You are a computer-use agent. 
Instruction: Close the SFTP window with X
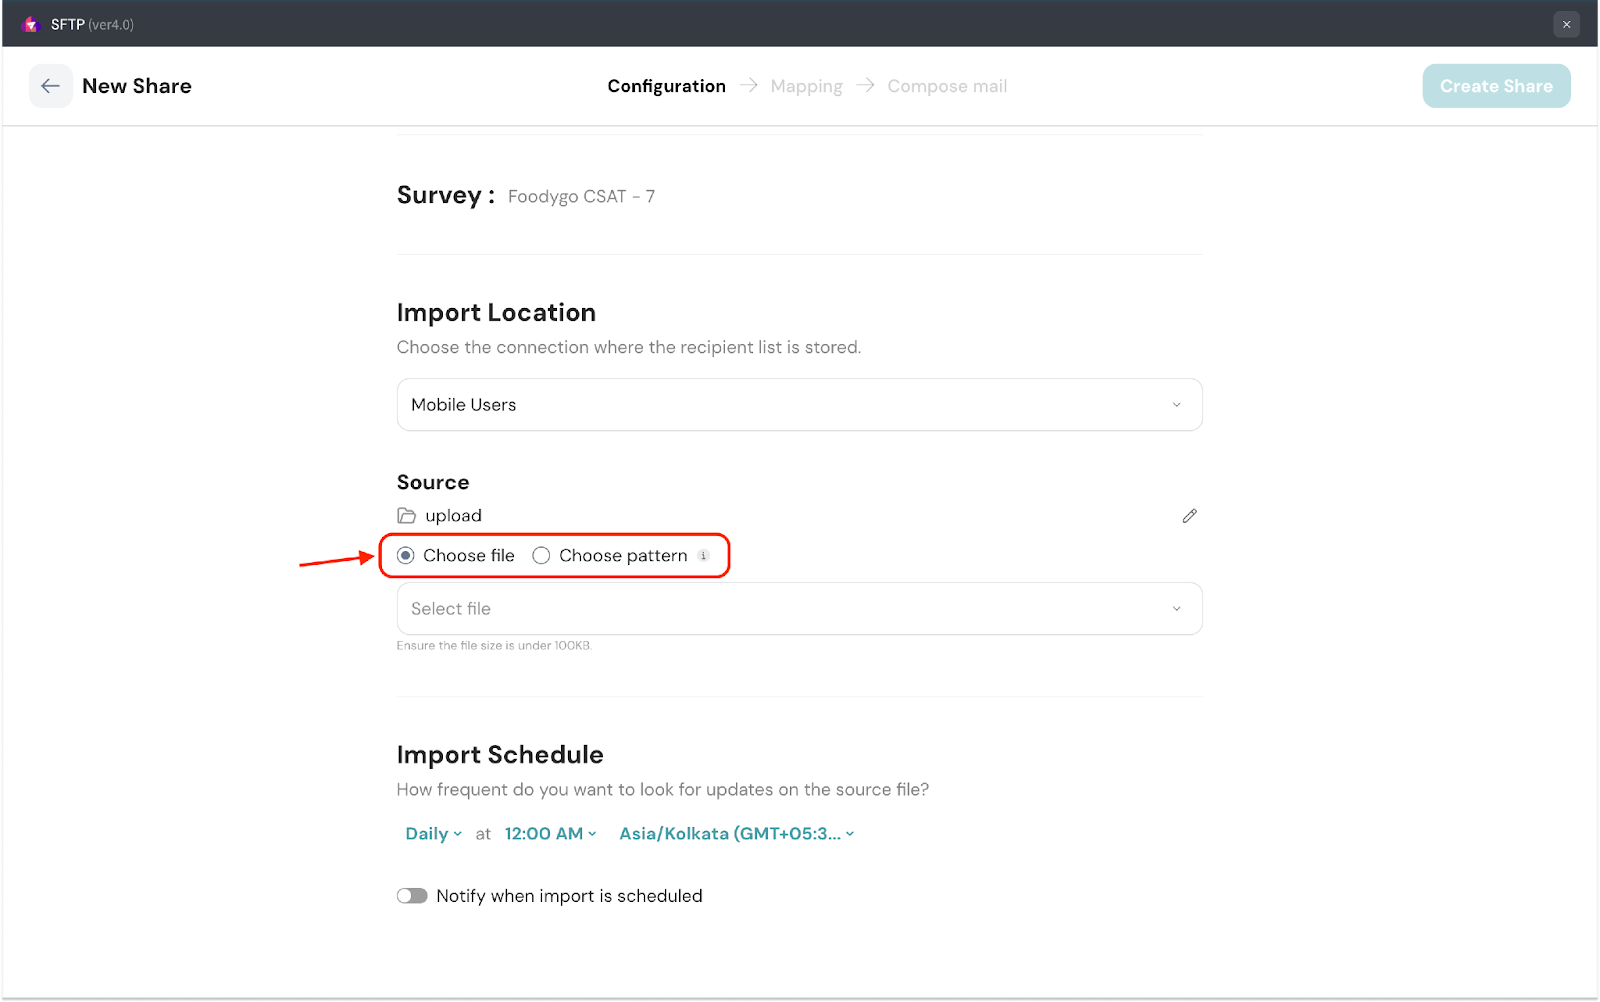[x=1566, y=24]
